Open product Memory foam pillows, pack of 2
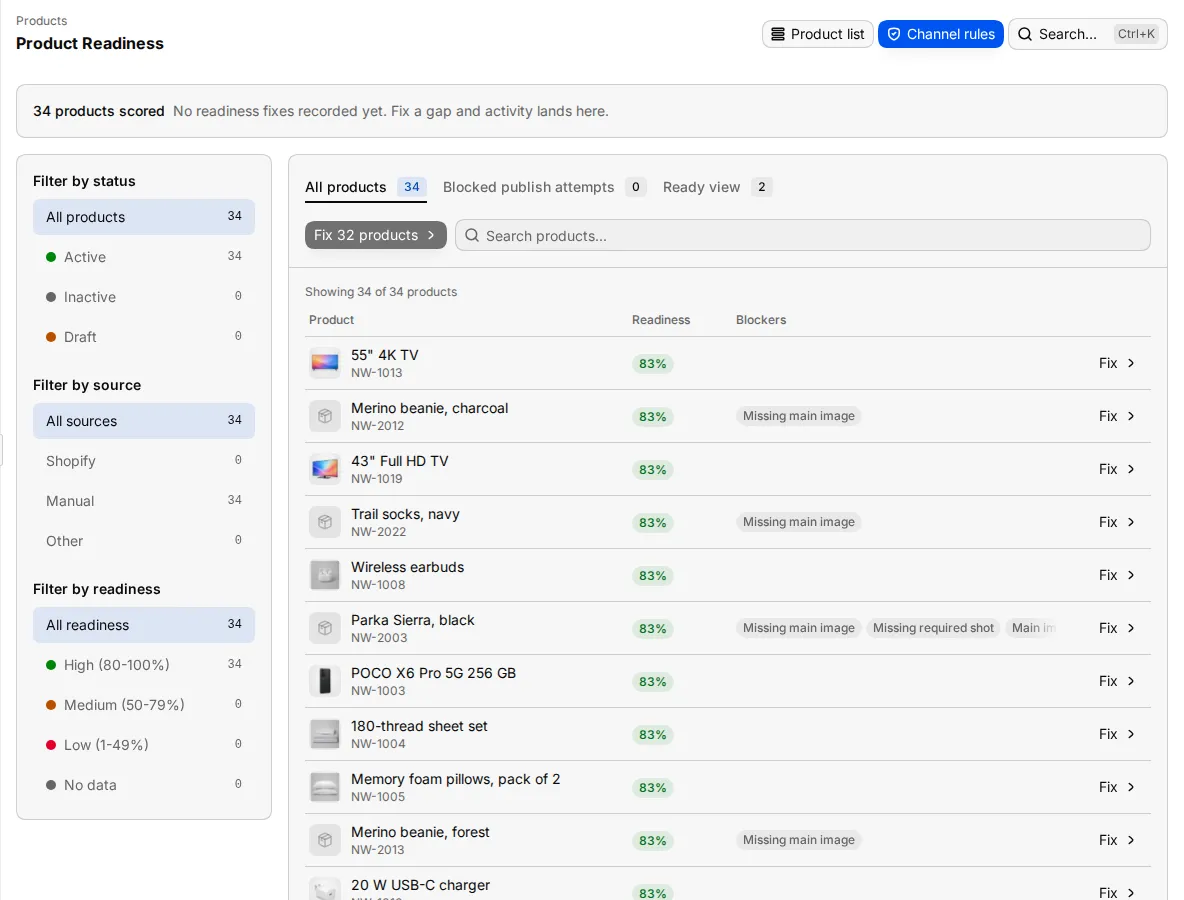The width and height of the screenshot is (1184, 900). point(455,787)
